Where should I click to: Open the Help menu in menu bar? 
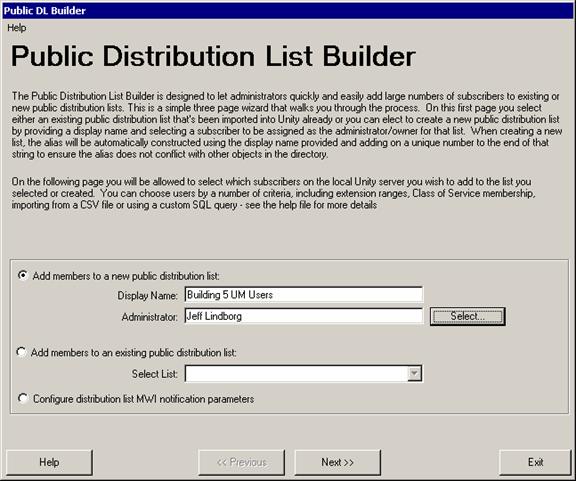(17, 28)
